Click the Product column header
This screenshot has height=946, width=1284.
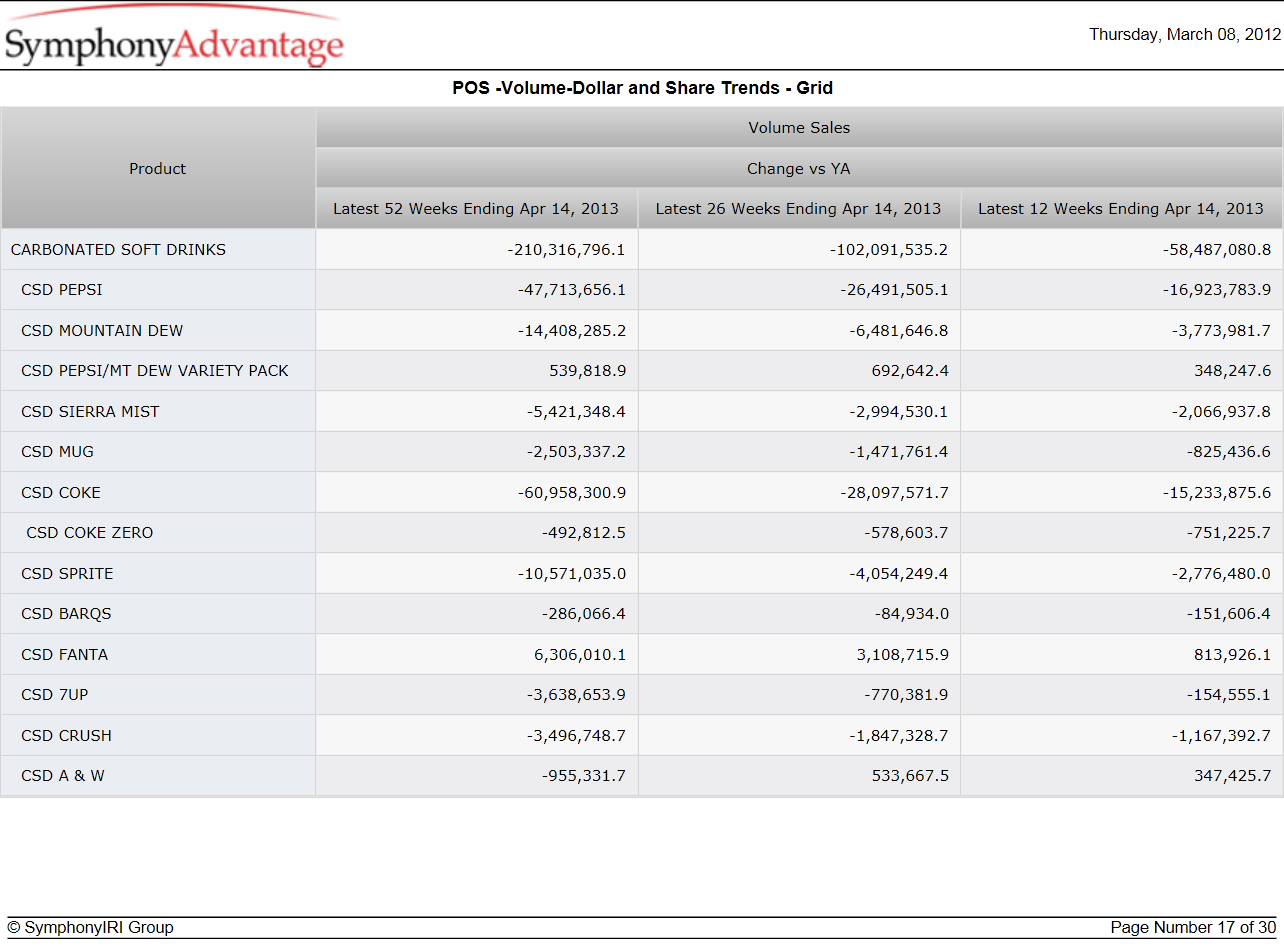coord(158,169)
